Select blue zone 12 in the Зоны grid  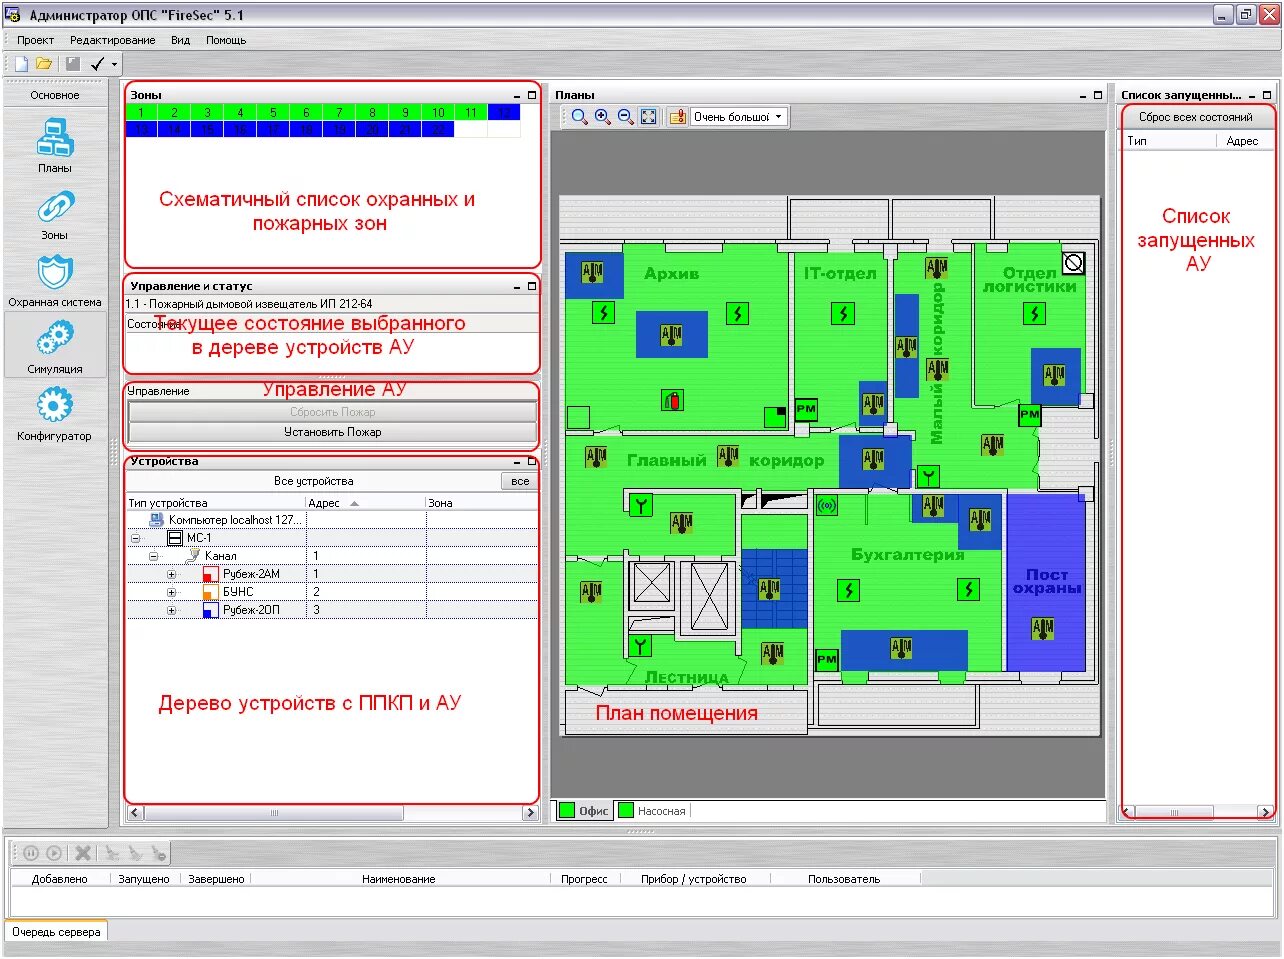coord(504,113)
